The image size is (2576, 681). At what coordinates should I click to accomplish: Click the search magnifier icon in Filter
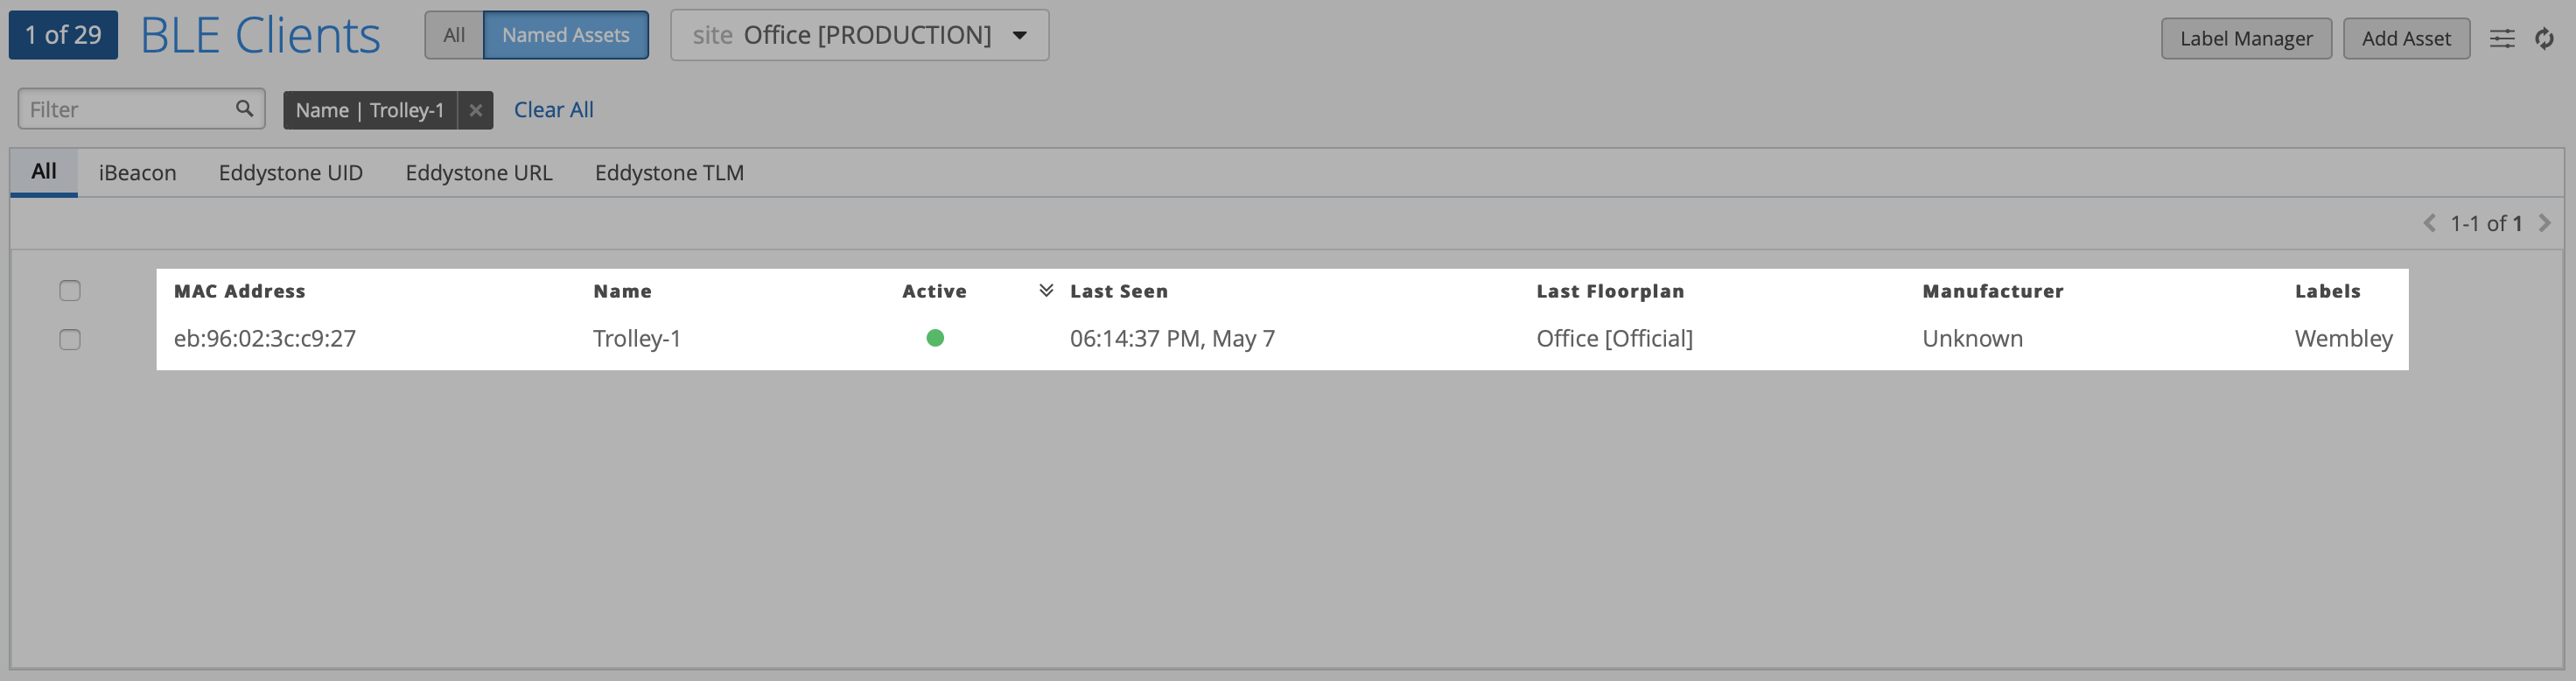(244, 108)
